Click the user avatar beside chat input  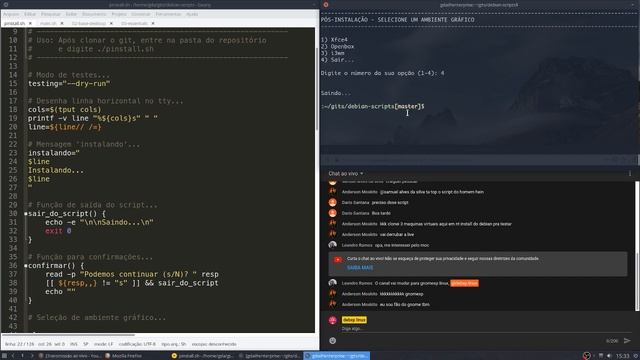click(x=333, y=320)
